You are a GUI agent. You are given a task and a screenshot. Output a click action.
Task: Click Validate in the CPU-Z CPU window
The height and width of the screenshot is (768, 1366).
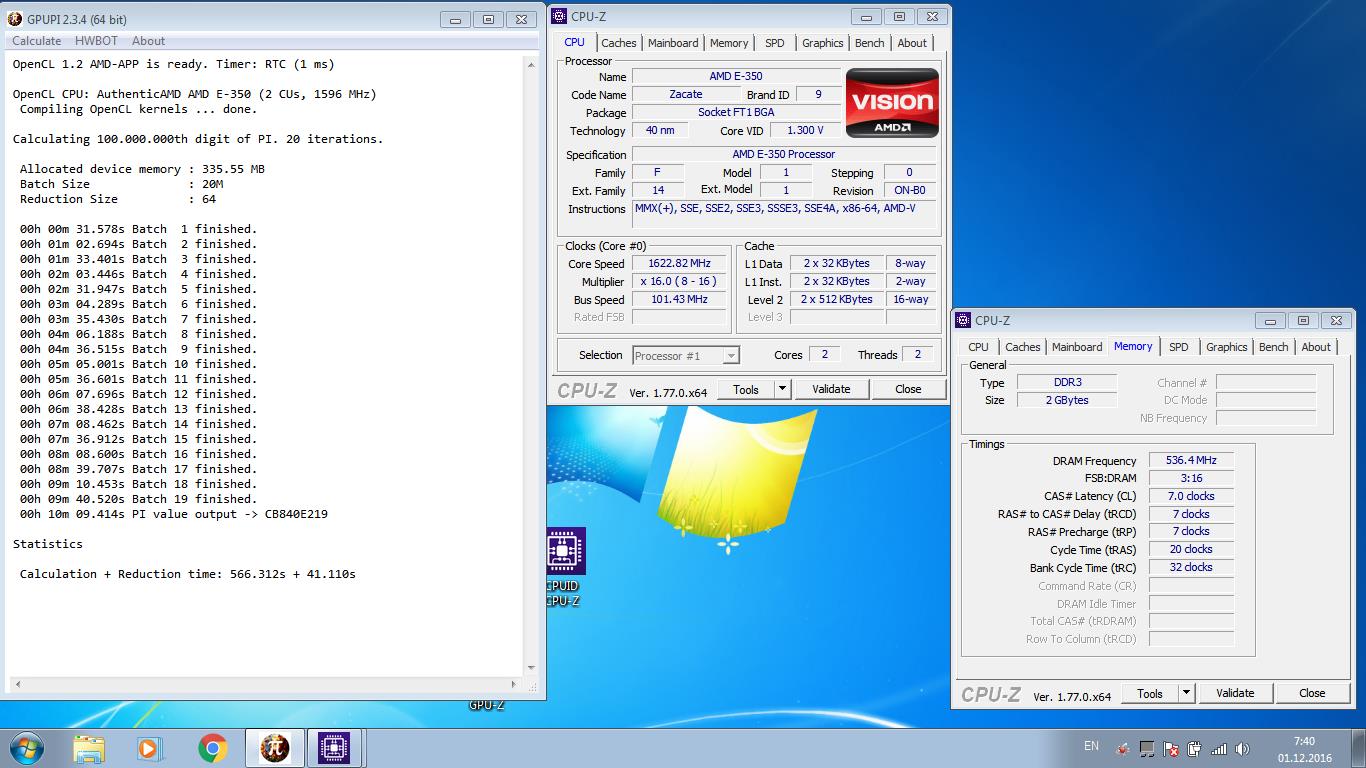[x=831, y=389]
